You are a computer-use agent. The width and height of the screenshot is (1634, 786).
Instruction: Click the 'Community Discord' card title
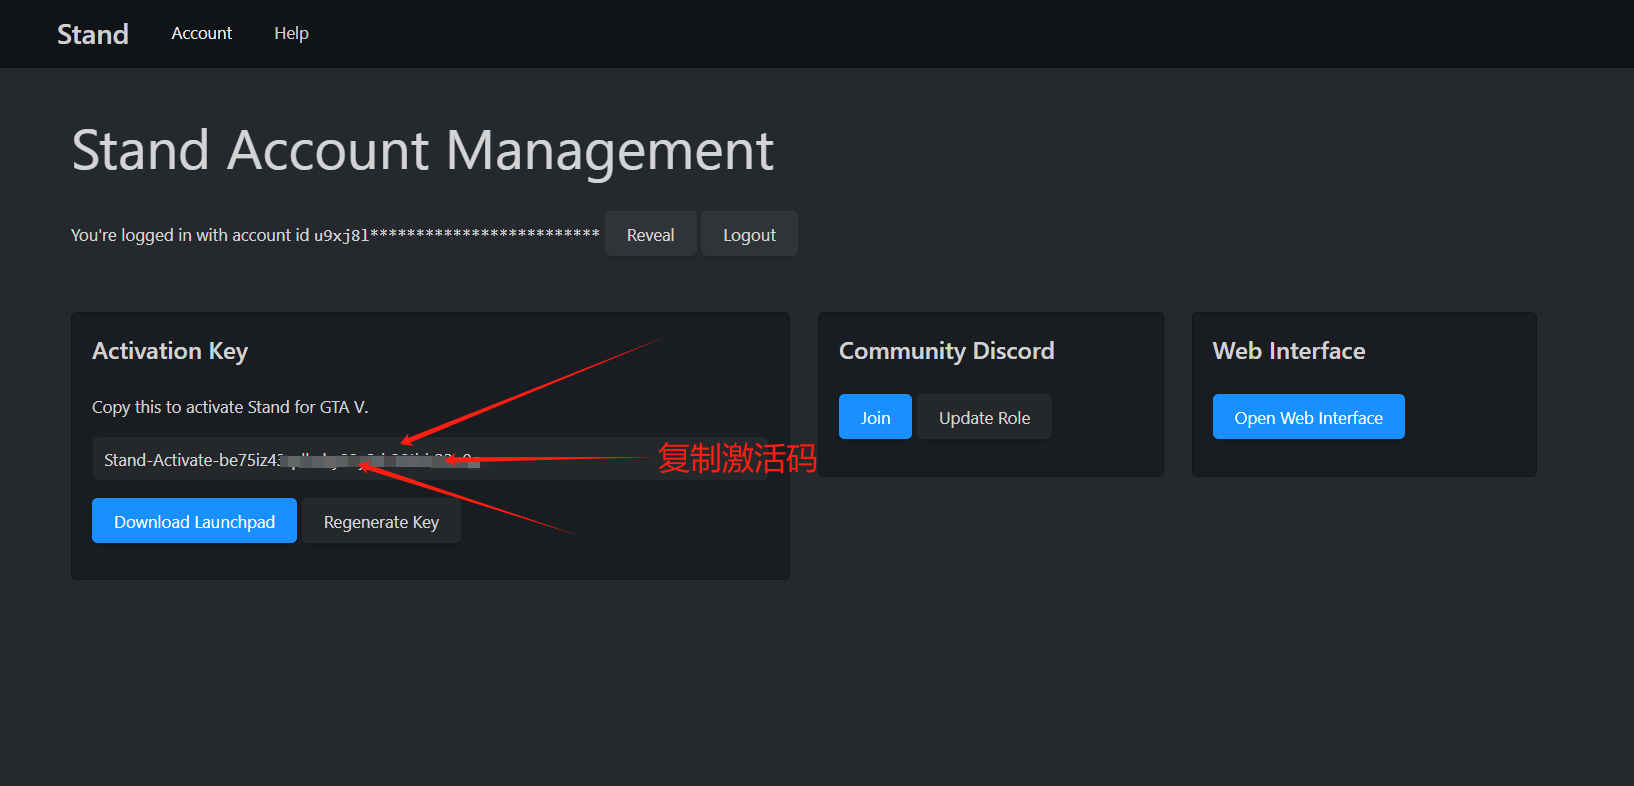(x=946, y=351)
